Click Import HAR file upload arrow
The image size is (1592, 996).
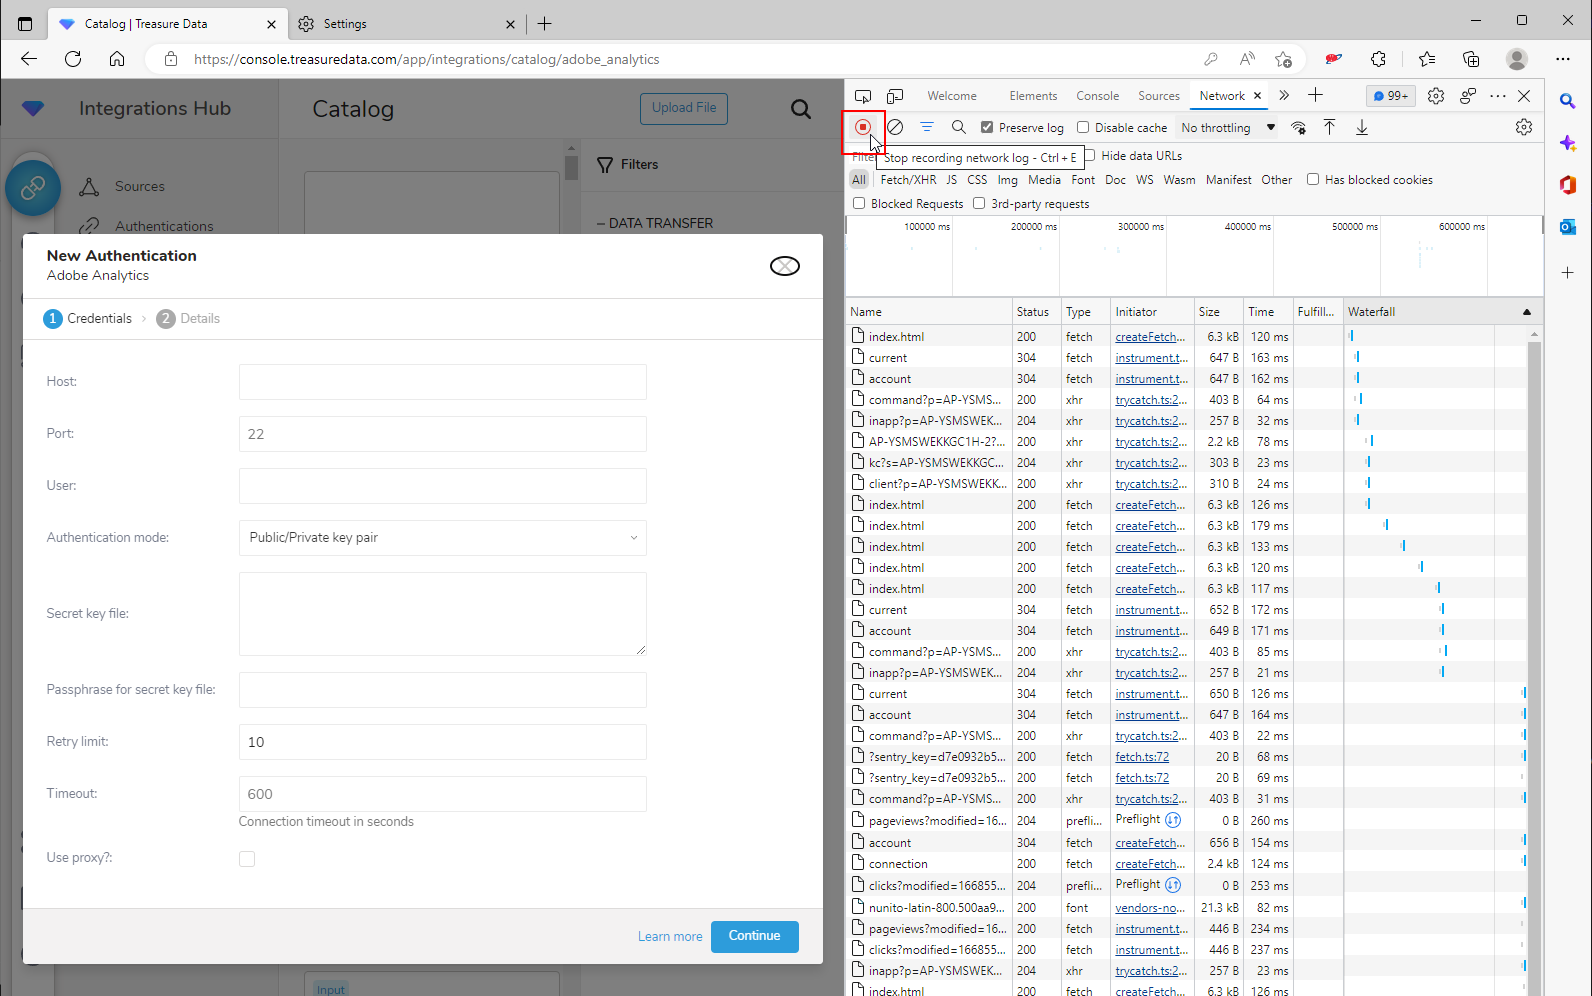[1329, 127]
